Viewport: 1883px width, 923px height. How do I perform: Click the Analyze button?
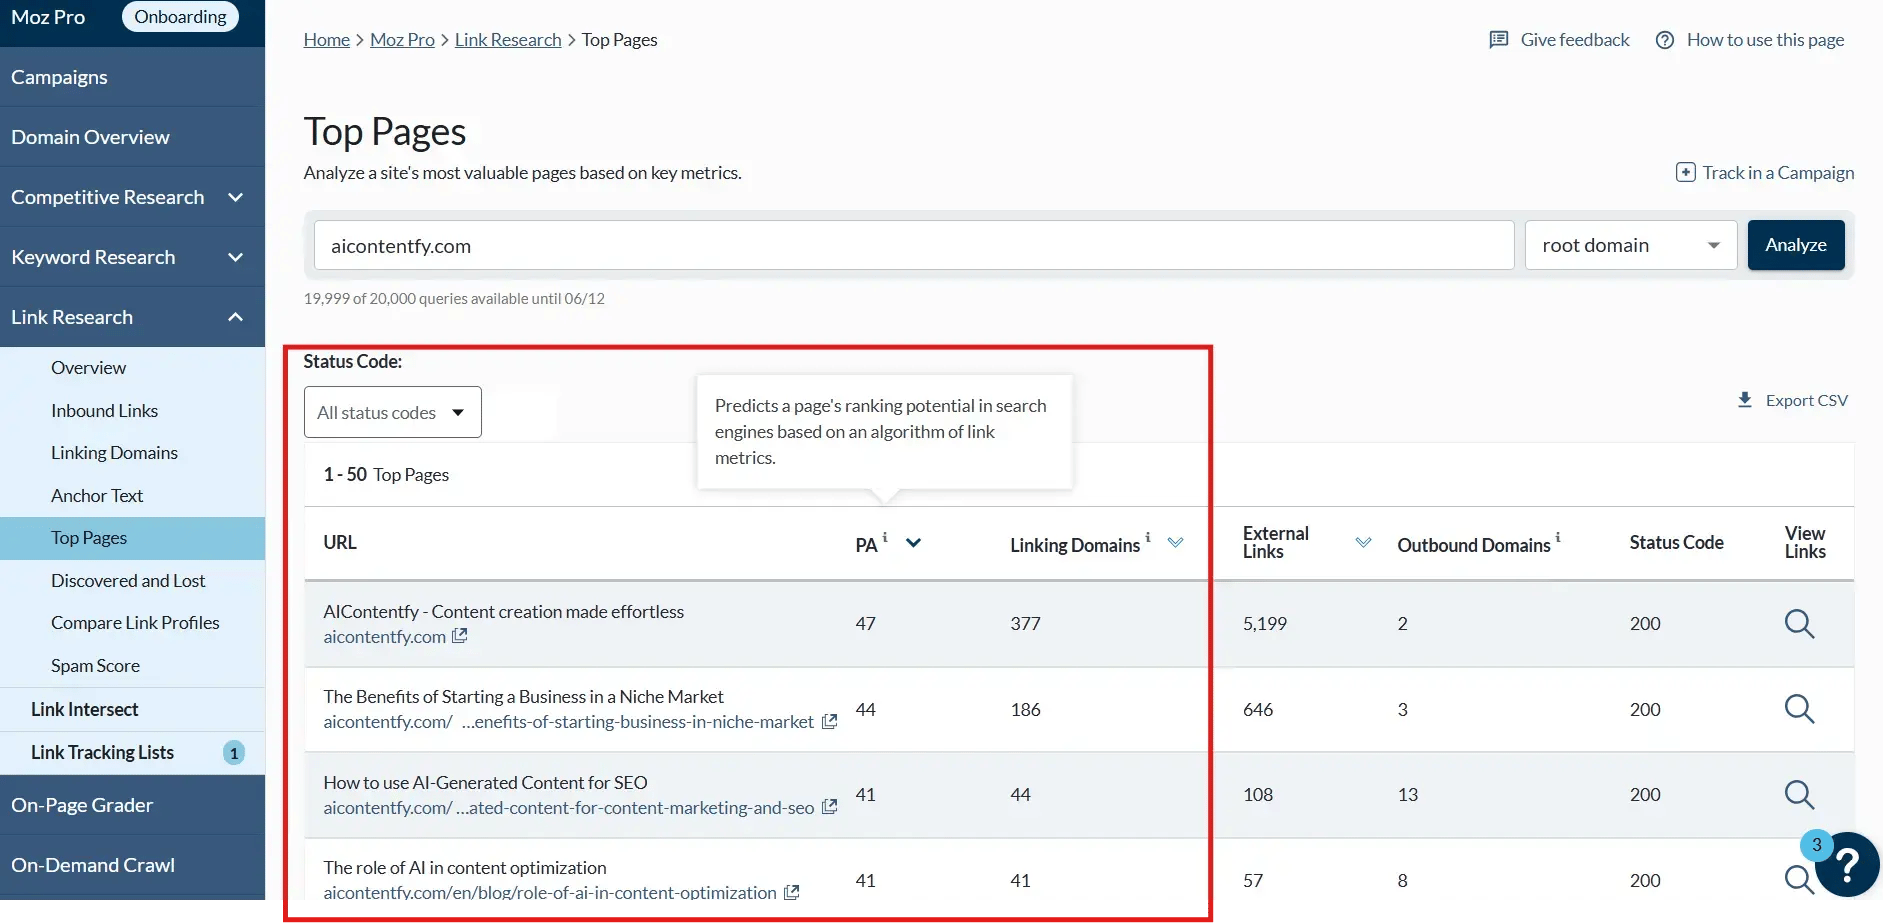coord(1796,245)
